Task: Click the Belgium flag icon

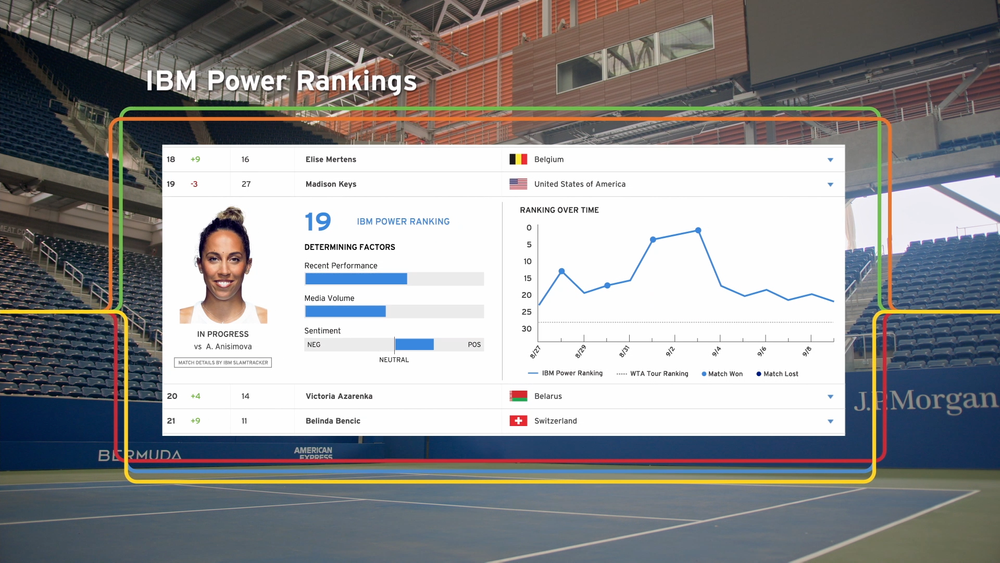Action: coord(518,159)
